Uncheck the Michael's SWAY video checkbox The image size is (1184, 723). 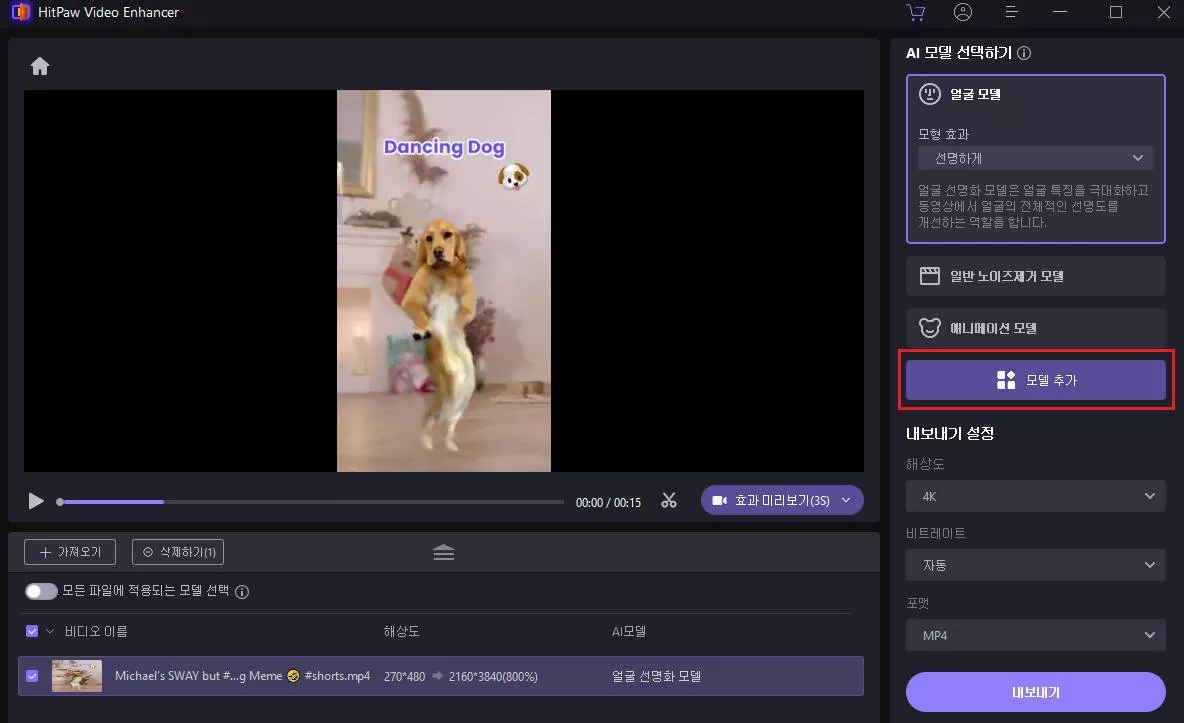click(x=32, y=676)
